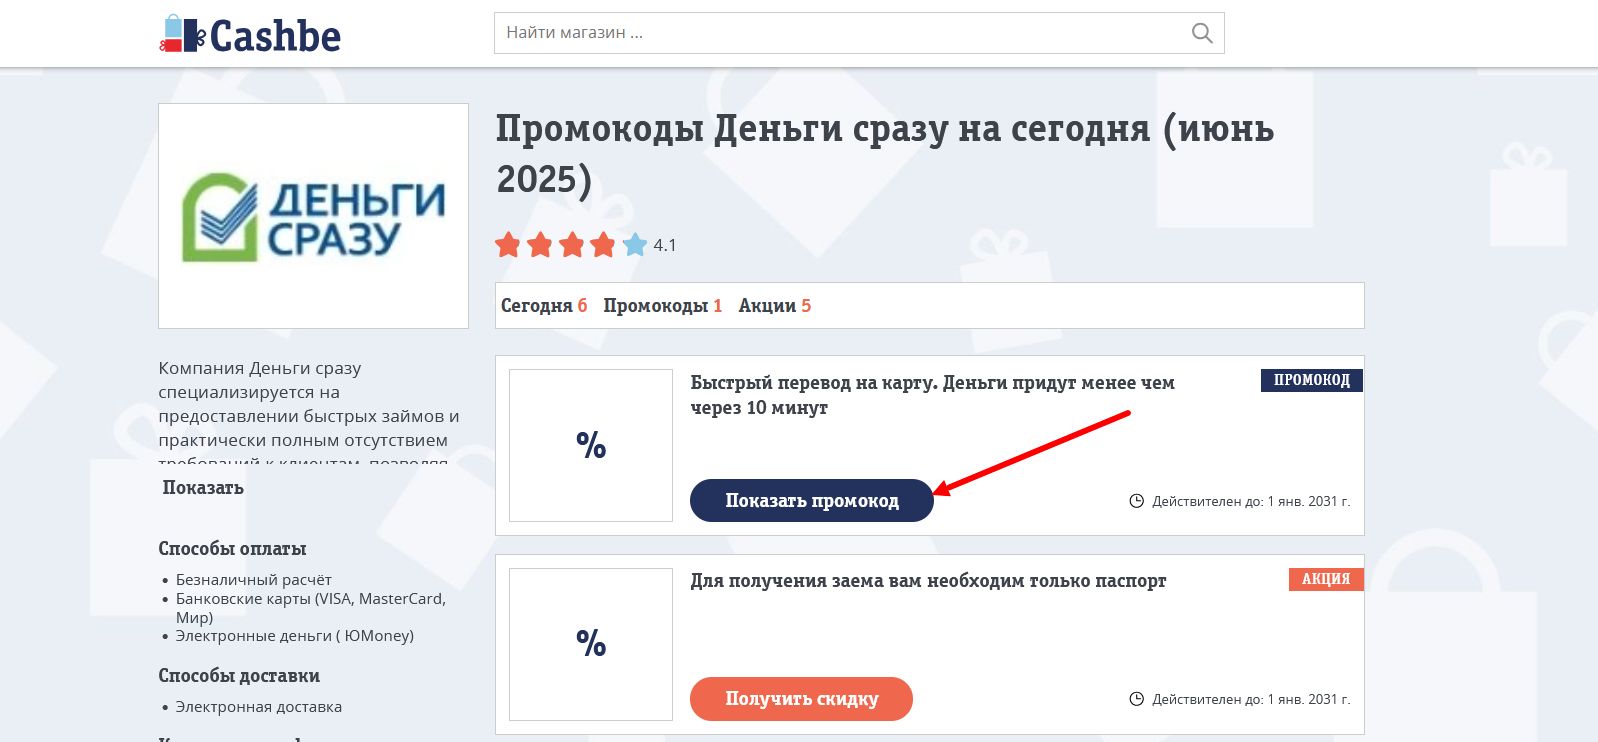Expand the description with 'Показать'
The width and height of the screenshot is (1598, 742).
tap(203, 488)
